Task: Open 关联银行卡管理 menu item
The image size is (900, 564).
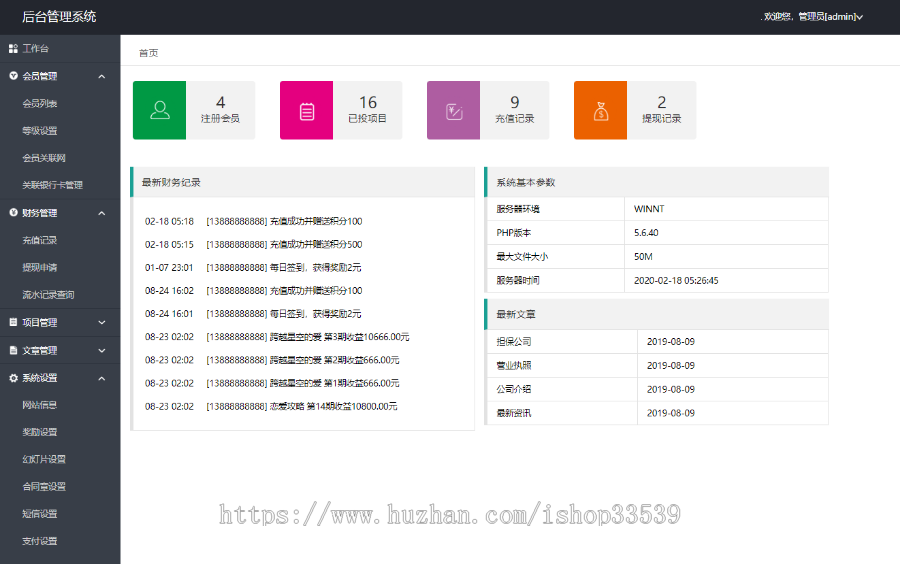Action: [x=52, y=185]
